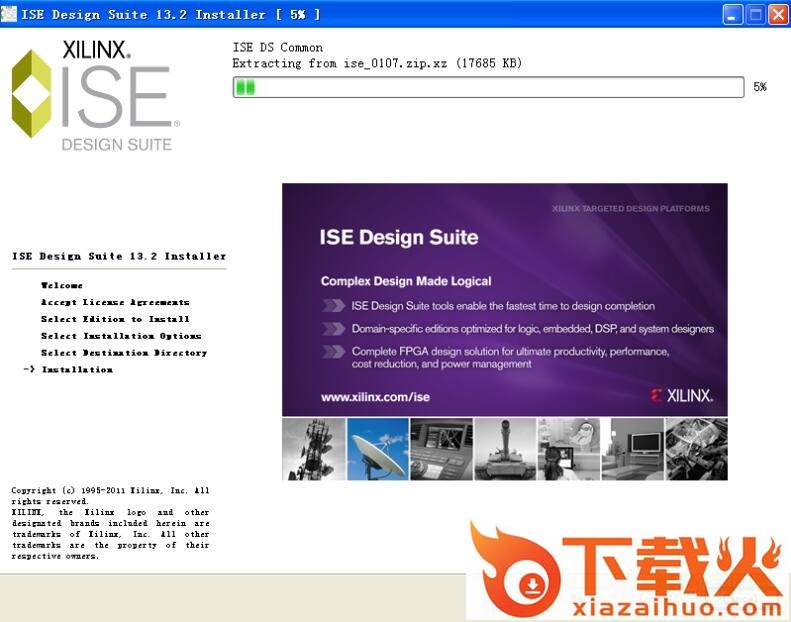Viewport: 791px width, 622px height.
Task: Minimize the ISE installer window
Action: pyautogui.click(x=733, y=14)
